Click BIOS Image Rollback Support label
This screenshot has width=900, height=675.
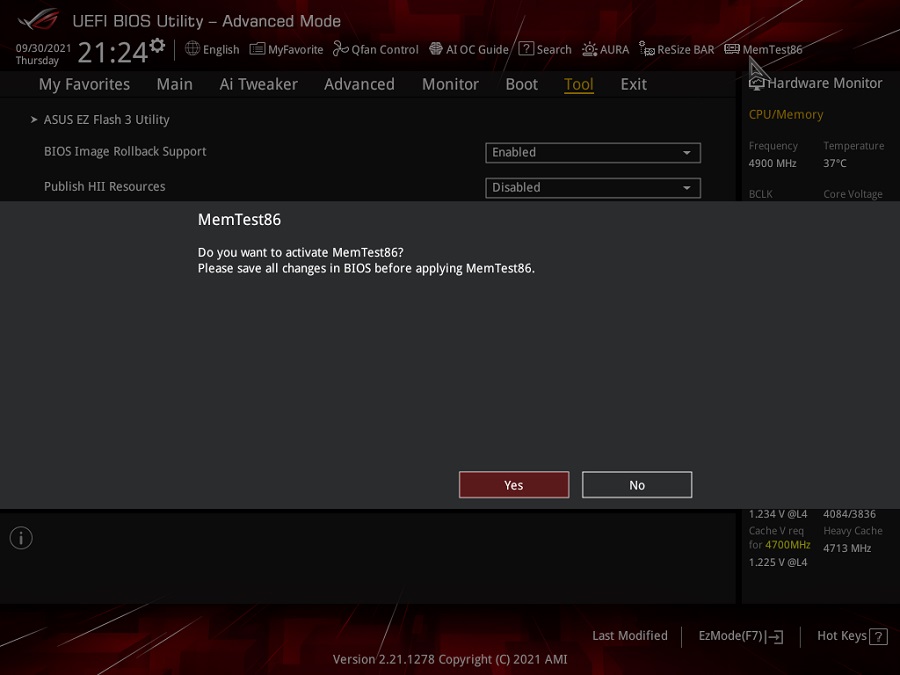125,152
